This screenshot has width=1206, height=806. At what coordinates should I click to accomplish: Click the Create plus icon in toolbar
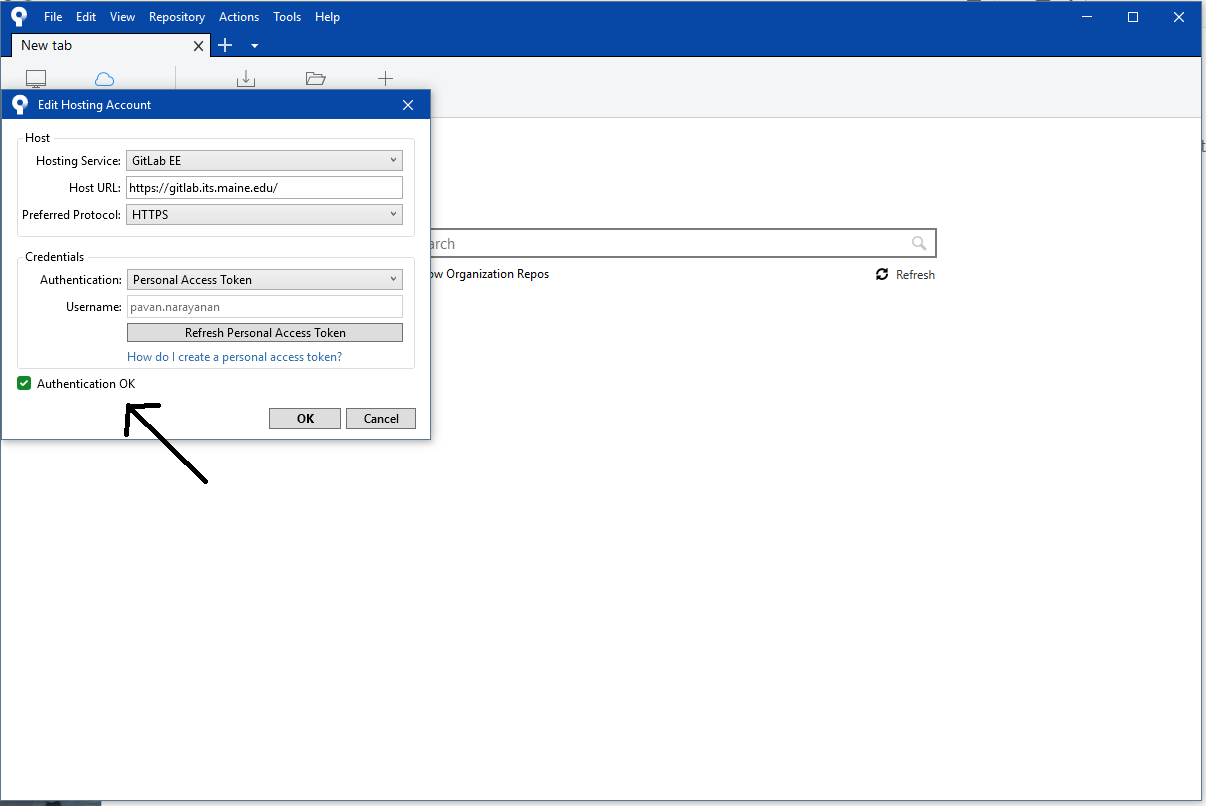[x=385, y=79]
